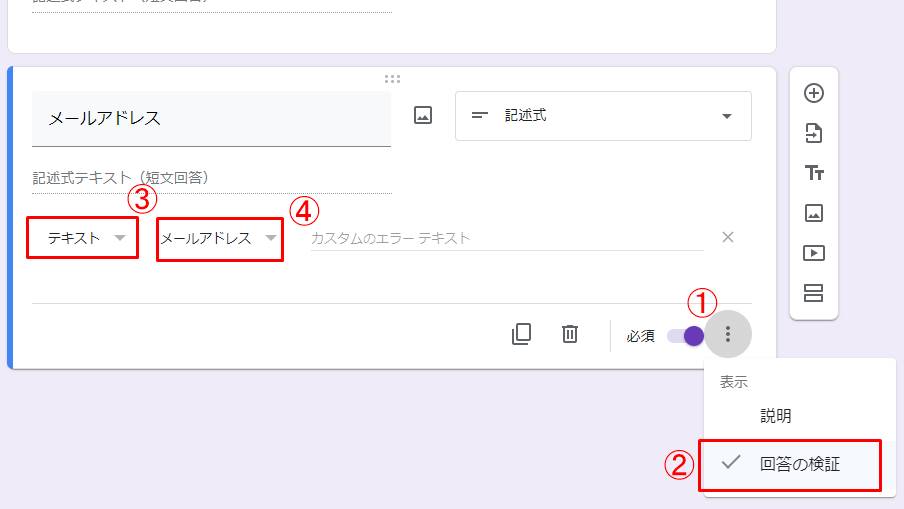904x509 pixels.
Task: Toggle the 必須 required switch
Action: pos(685,335)
